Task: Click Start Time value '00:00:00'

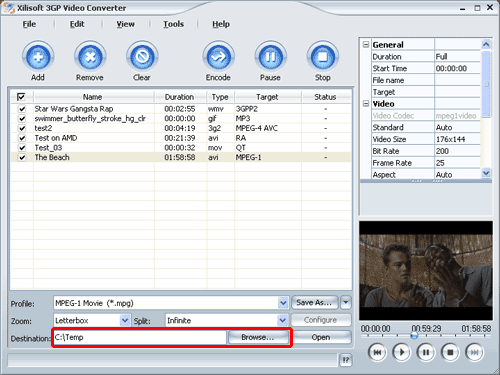Action: point(451,68)
